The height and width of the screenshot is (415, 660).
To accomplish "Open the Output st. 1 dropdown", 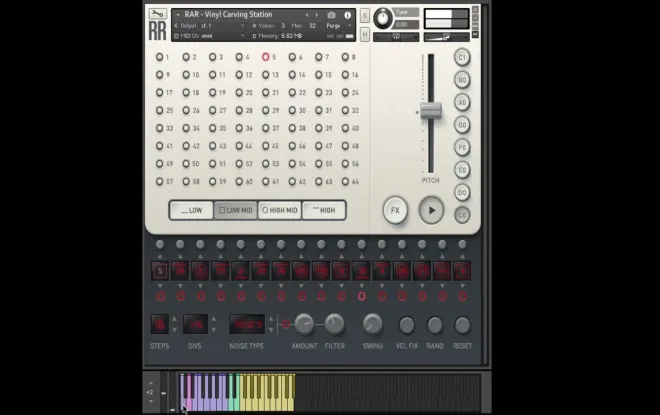I will 242,26.
